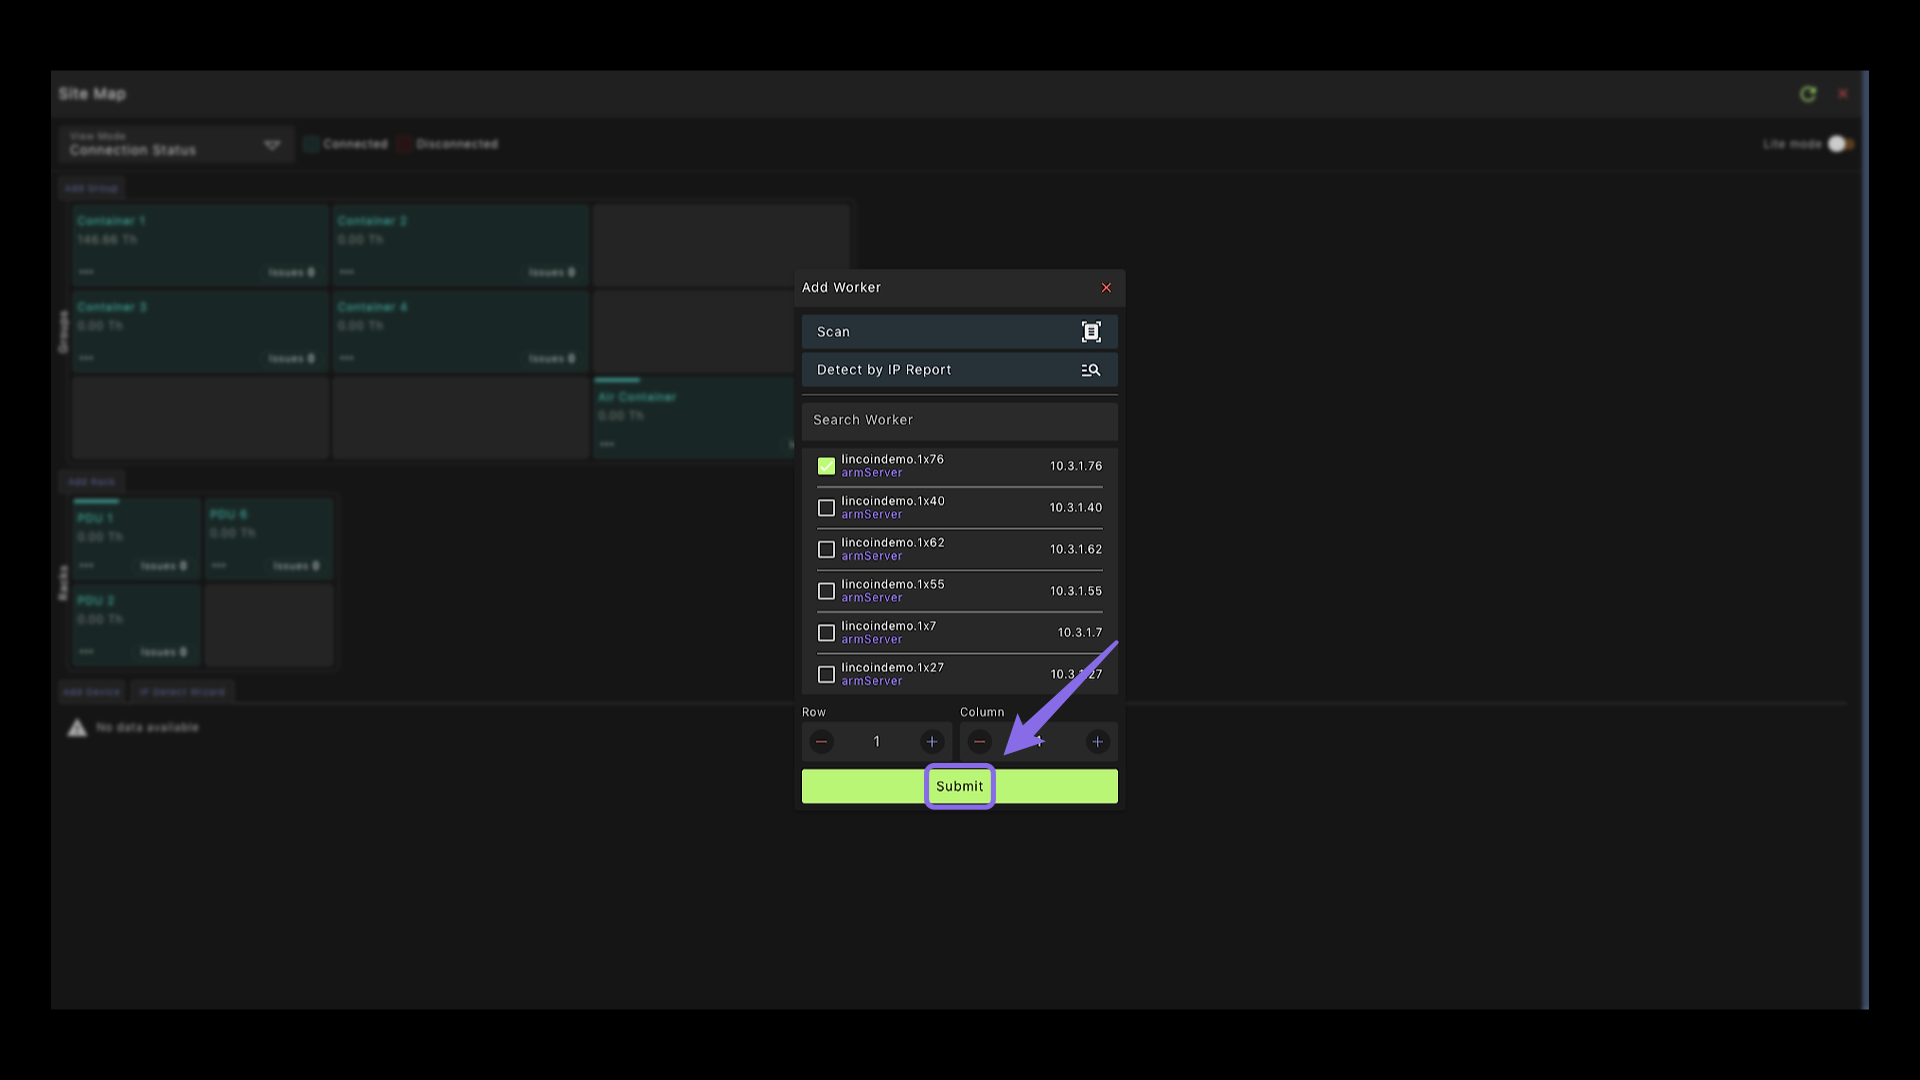
Task: Increase the Column value
Action: pos(1097,742)
